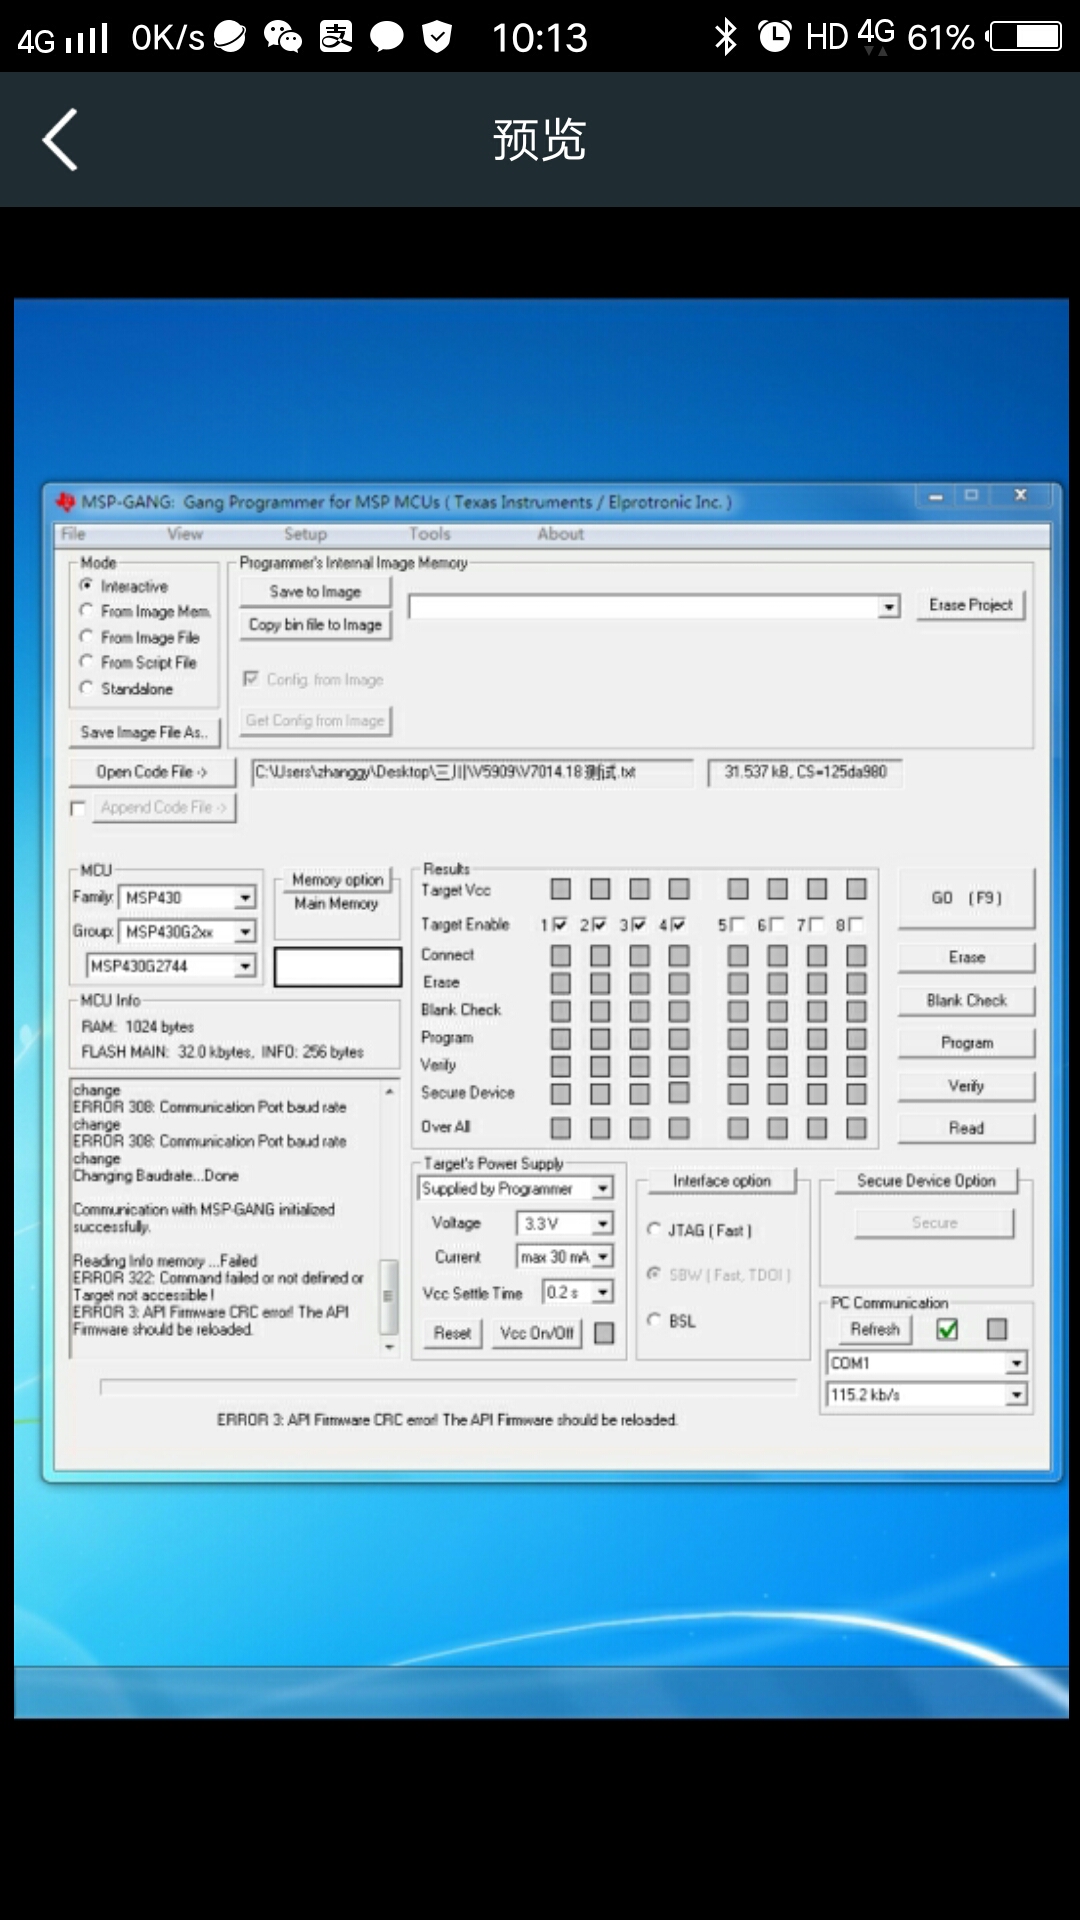Open the MCU Group dropdown MSP430G2xx
The width and height of the screenshot is (1080, 1920).
[x=245, y=932]
